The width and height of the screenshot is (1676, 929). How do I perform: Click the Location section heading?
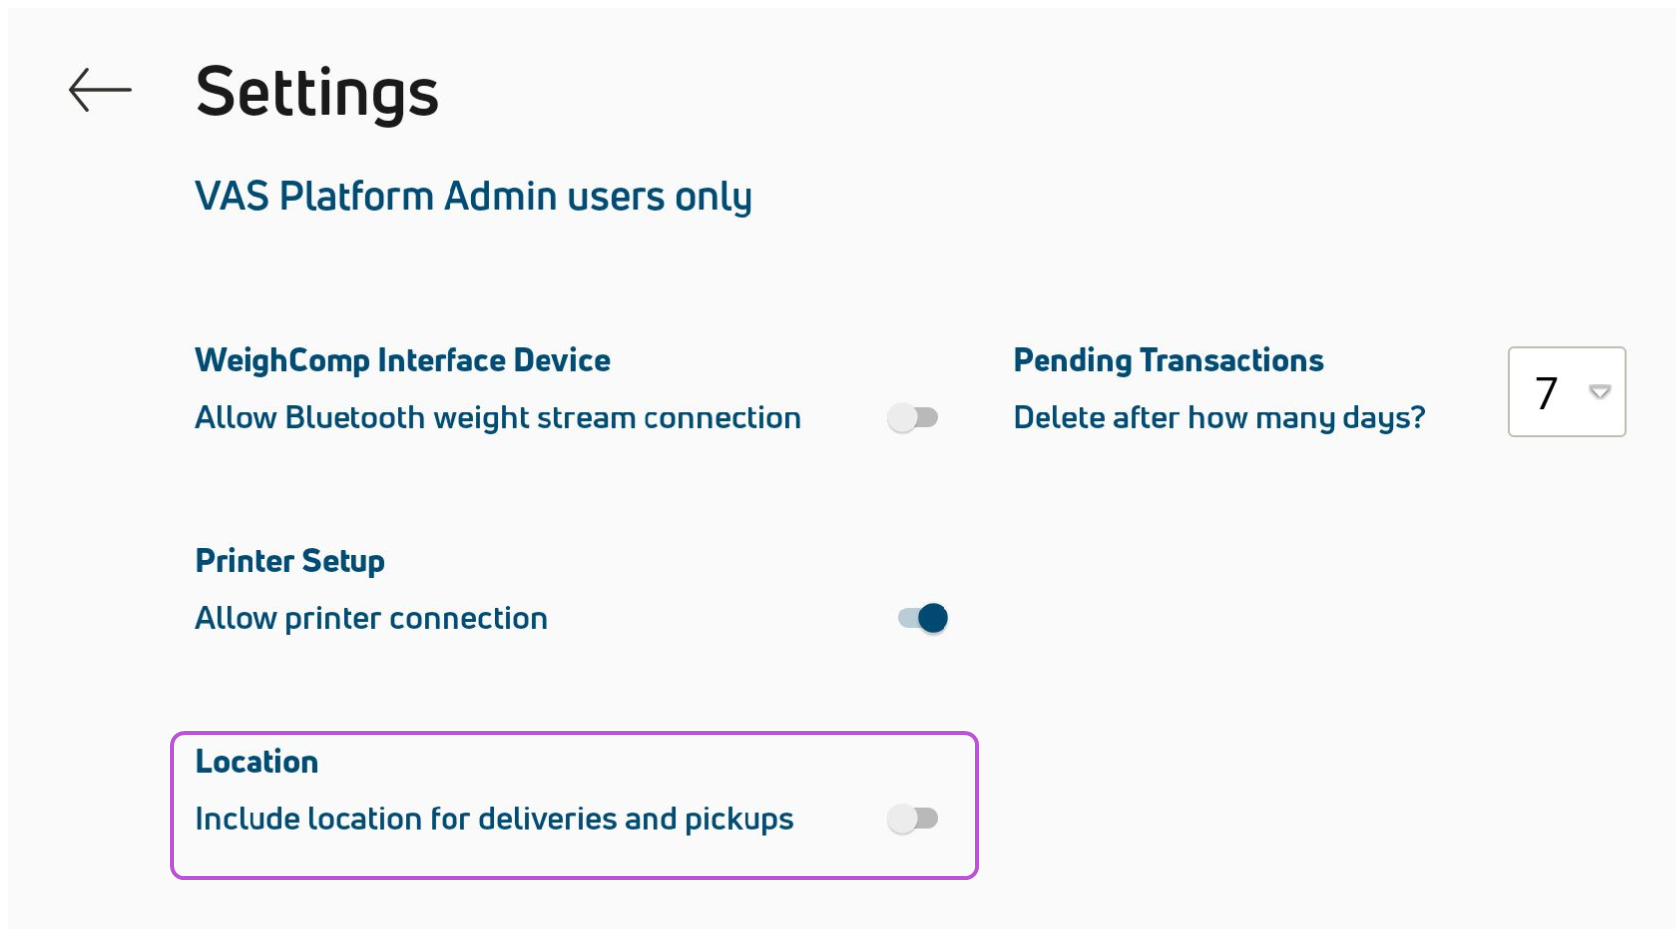[x=257, y=762]
